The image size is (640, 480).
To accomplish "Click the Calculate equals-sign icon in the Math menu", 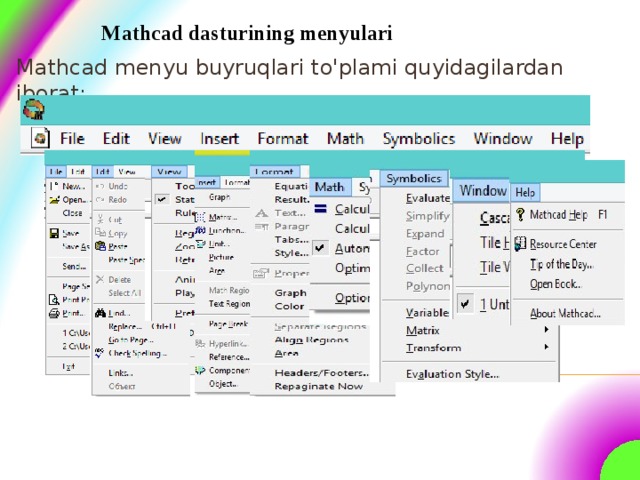I will pyautogui.click(x=320, y=209).
